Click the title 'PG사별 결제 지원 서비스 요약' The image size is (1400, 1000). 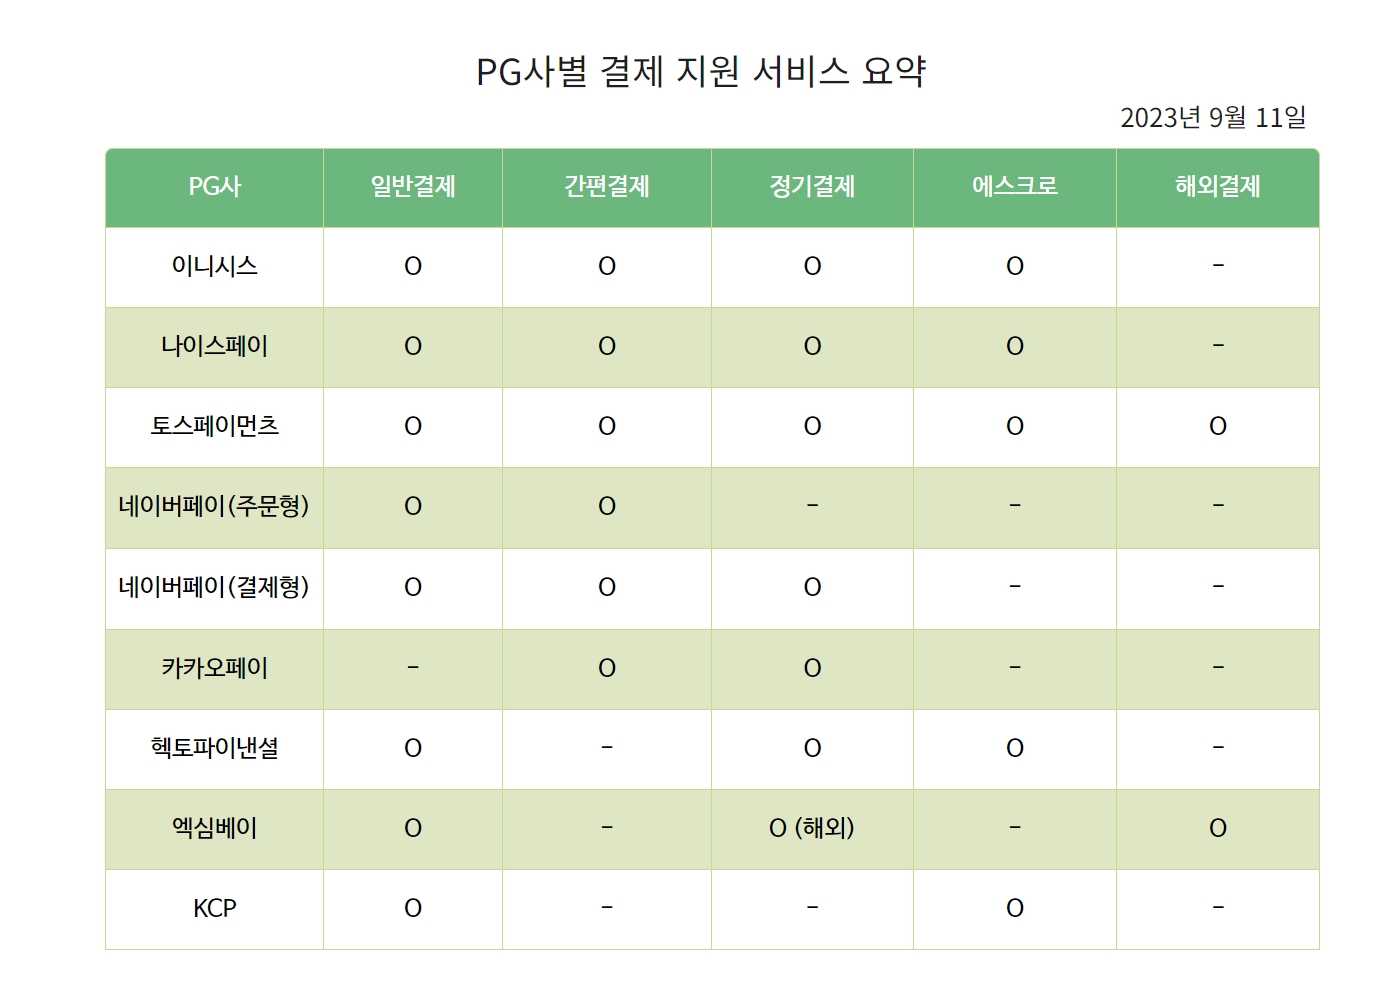(x=701, y=71)
